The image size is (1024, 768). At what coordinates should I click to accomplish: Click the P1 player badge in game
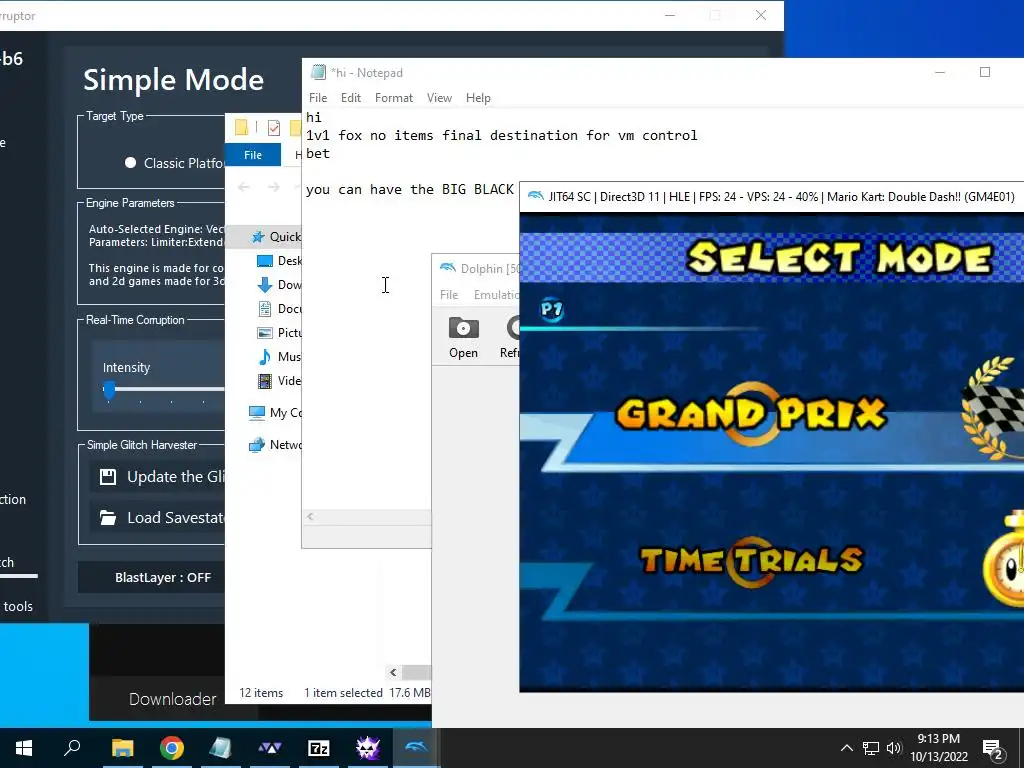tap(552, 309)
